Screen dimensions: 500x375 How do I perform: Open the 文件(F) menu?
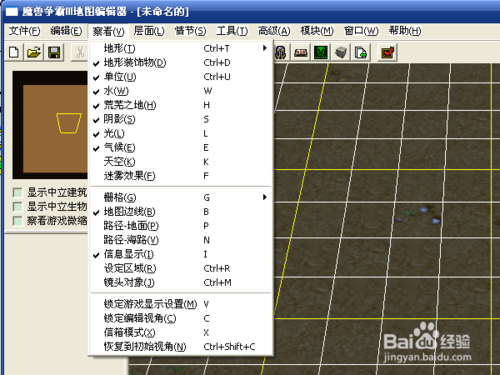(x=24, y=31)
